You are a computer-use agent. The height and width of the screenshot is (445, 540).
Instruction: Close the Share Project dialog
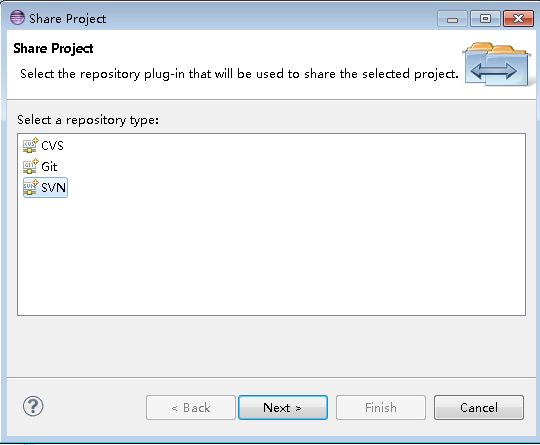518,19
